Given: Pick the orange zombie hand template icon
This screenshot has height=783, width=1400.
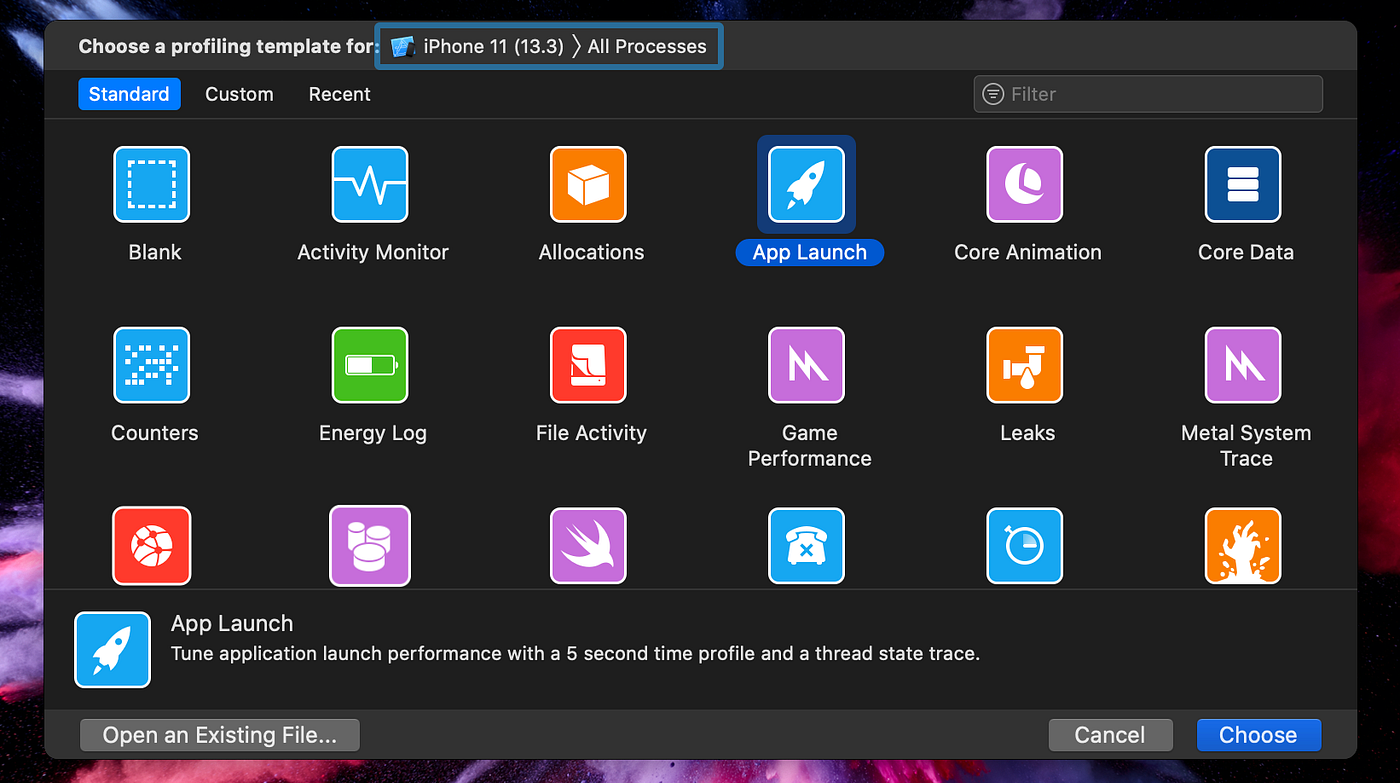Looking at the screenshot, I should click(x=1243, y=546).
